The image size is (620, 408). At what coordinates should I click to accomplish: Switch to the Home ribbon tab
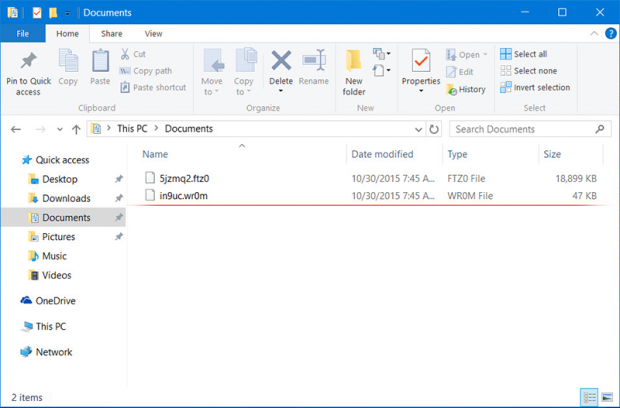67,34
